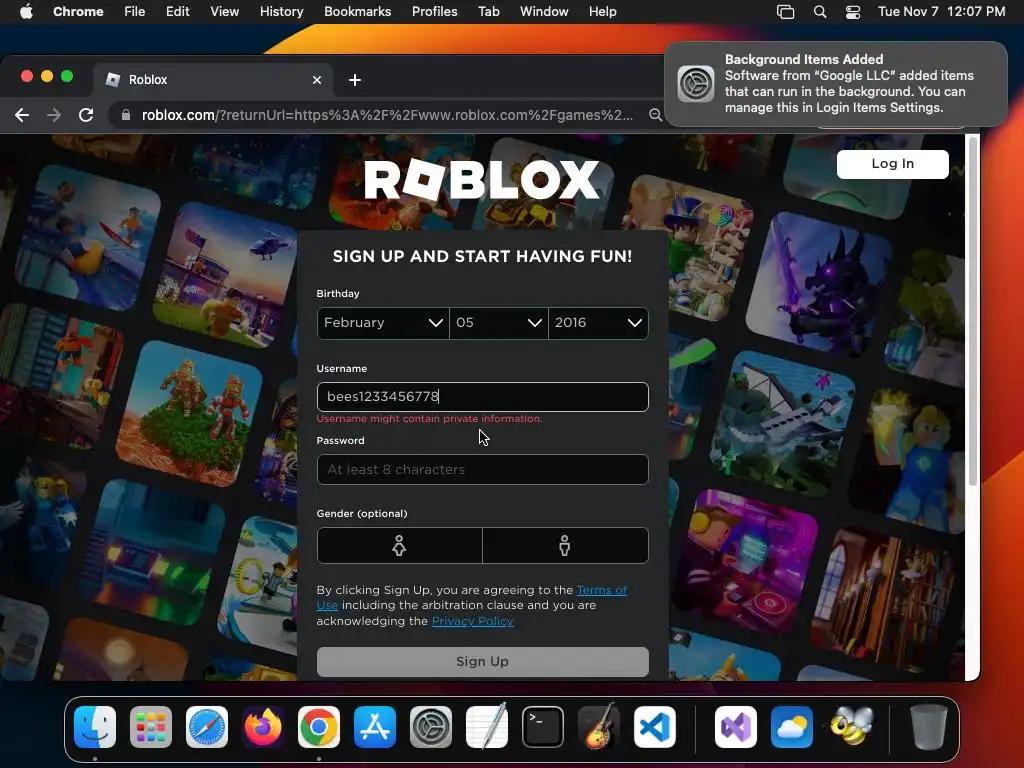The width and height of the screenshot is (1024, 768).
Task: Open the Trash in the dock
Action: click(x=928, y=727)
